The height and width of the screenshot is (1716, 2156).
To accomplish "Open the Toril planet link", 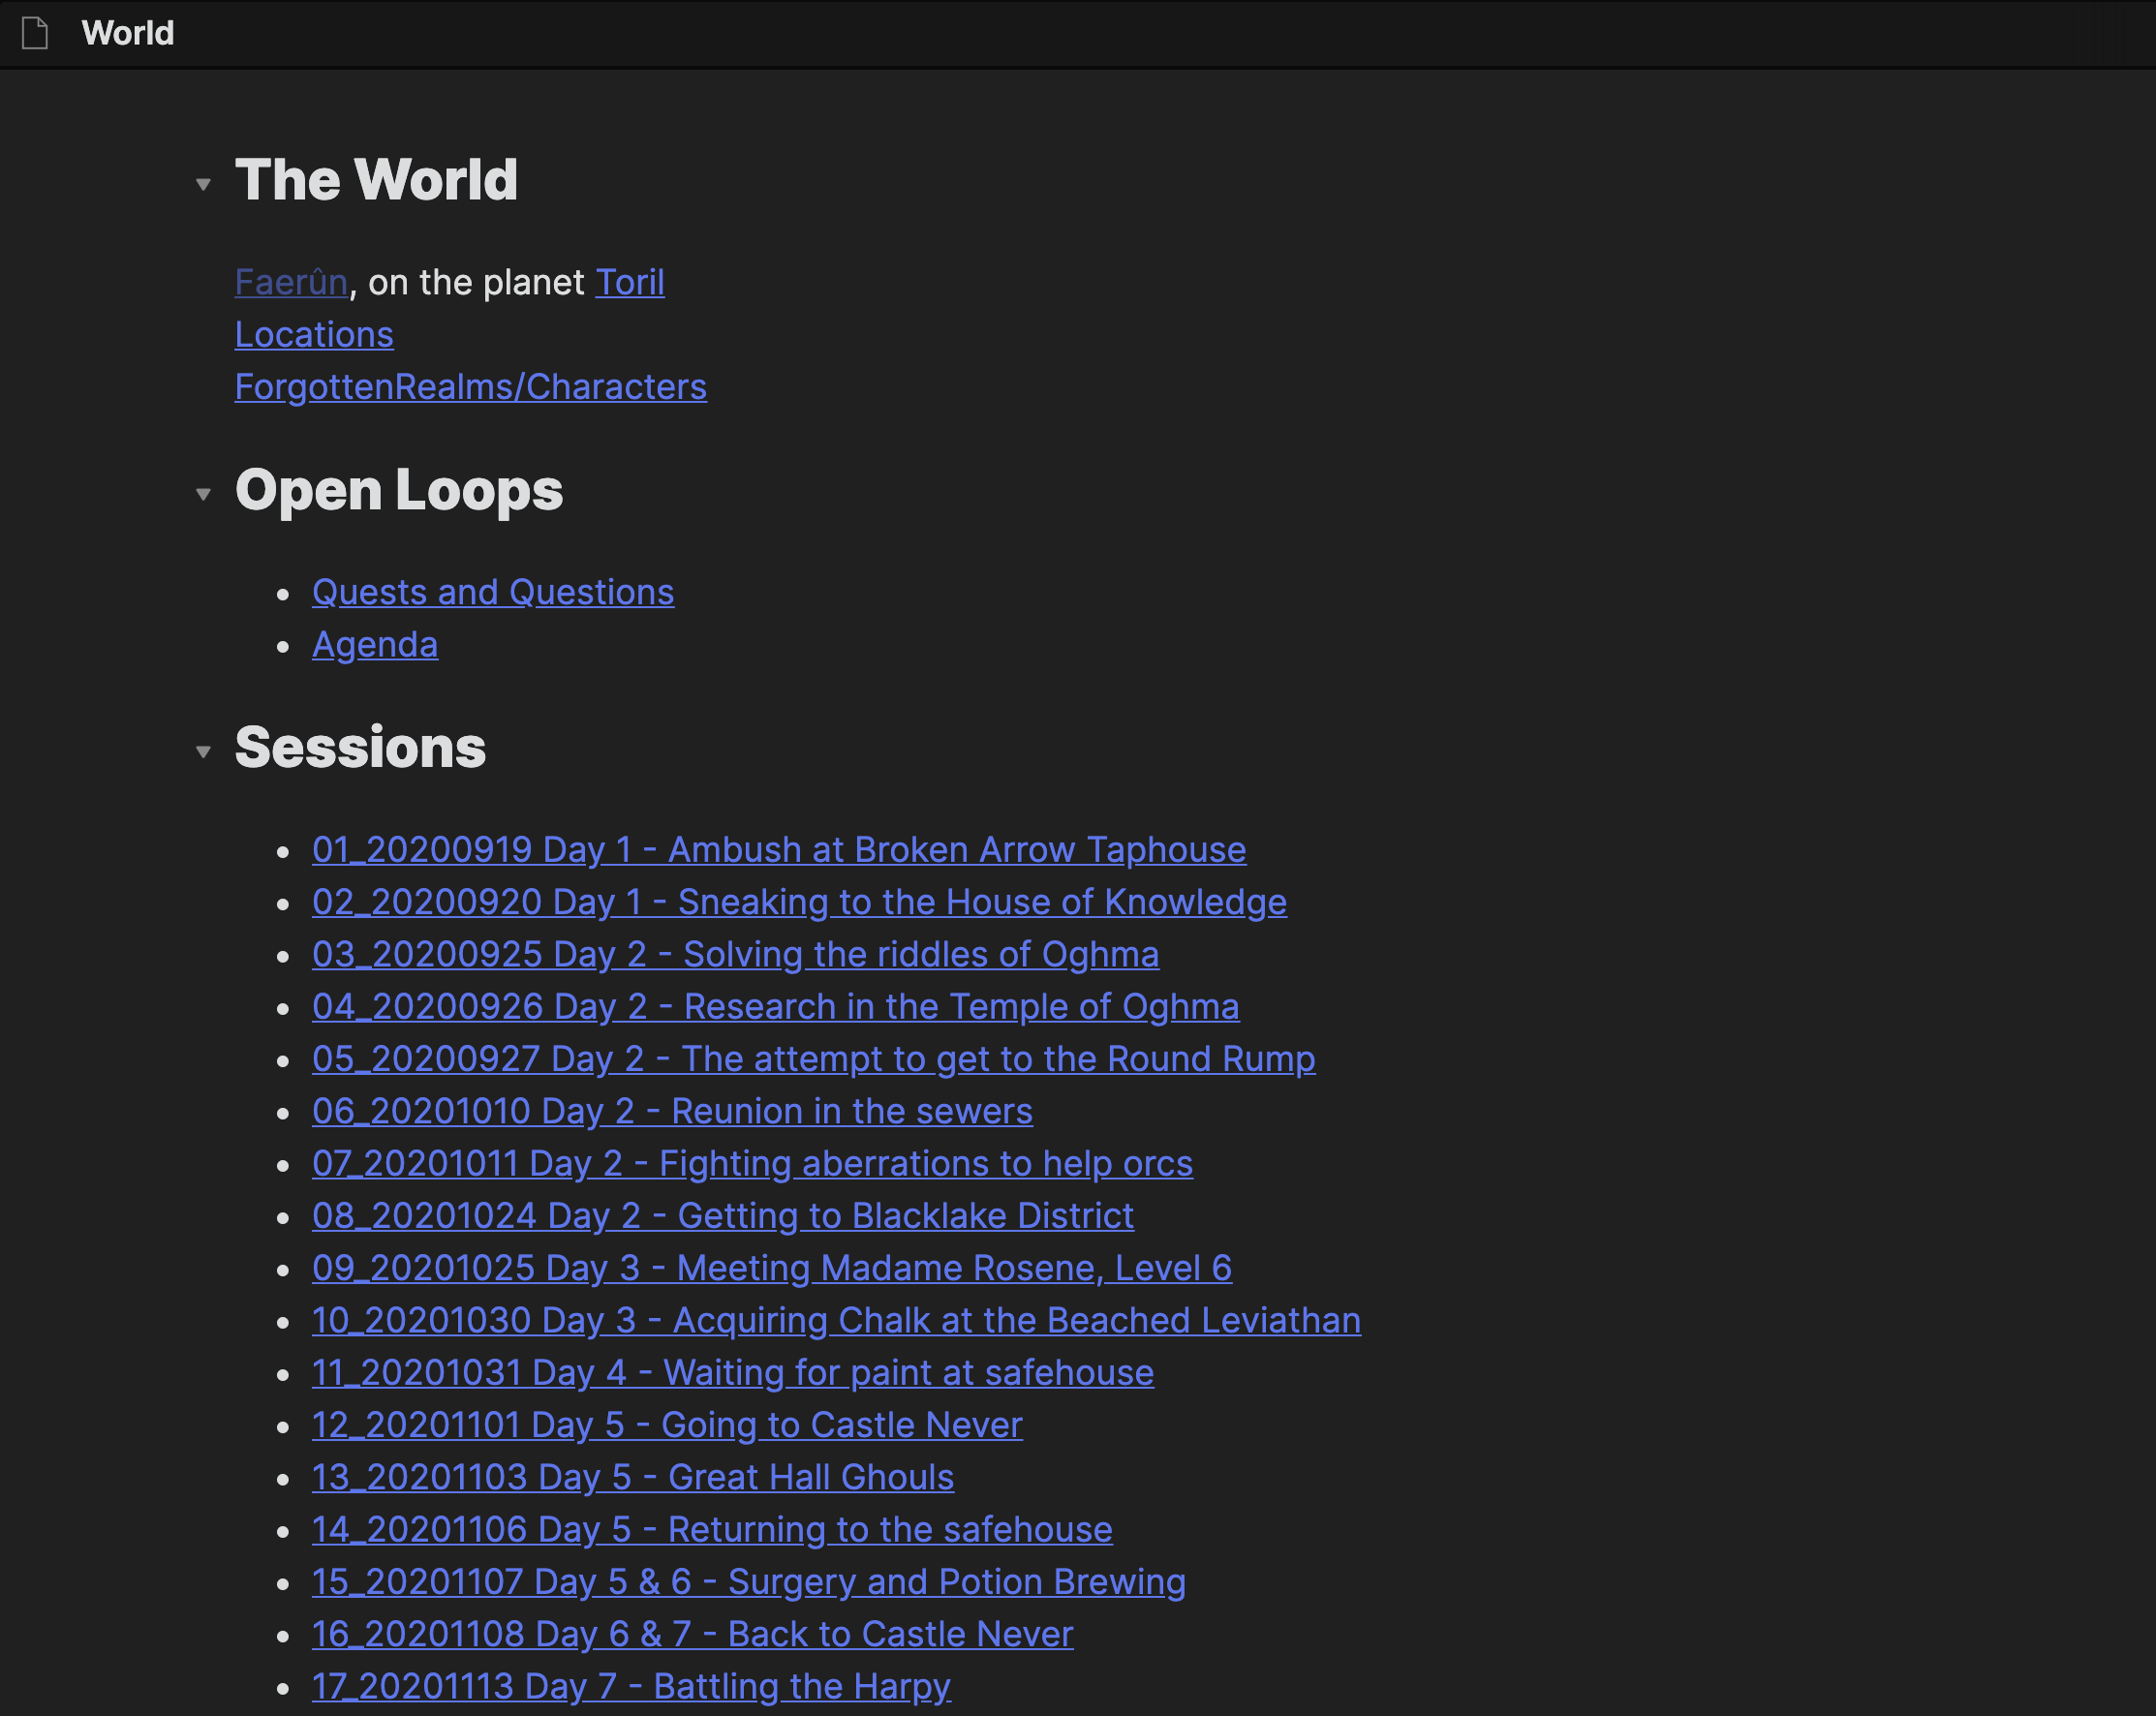I will (x=630, y=282).
